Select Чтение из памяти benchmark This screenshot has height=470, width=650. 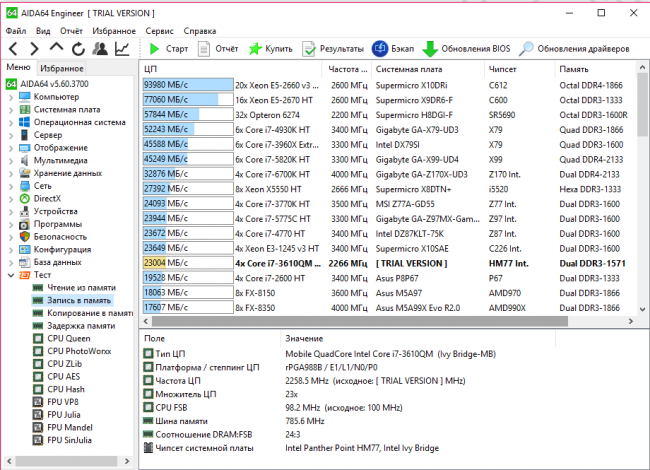click(80, 287)
